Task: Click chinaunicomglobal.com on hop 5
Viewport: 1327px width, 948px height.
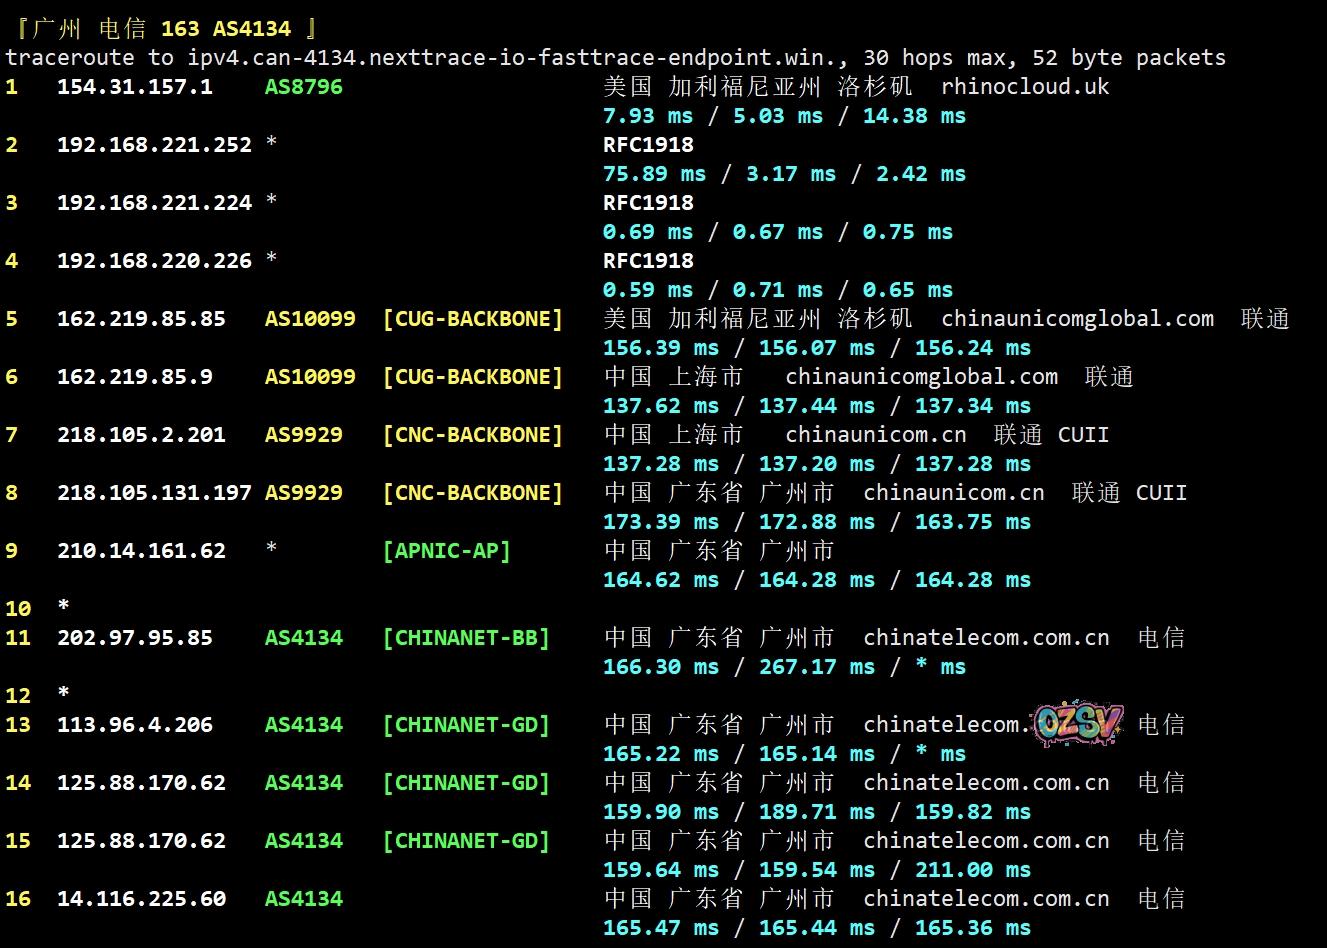Action: (x=1077, y=319)
